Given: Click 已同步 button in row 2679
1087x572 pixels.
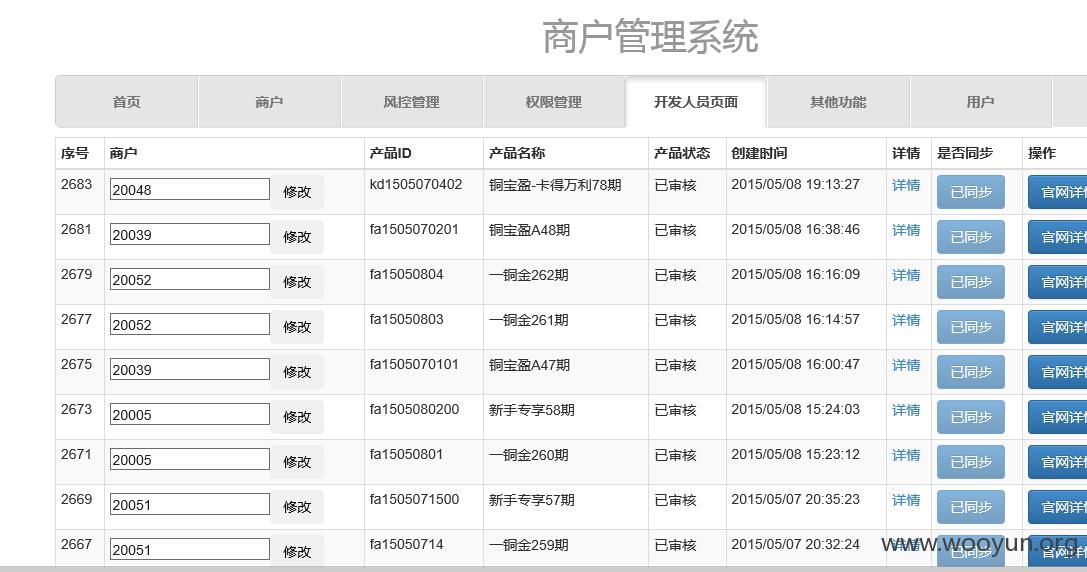Looking at the screenshot, I should point(971,282).
